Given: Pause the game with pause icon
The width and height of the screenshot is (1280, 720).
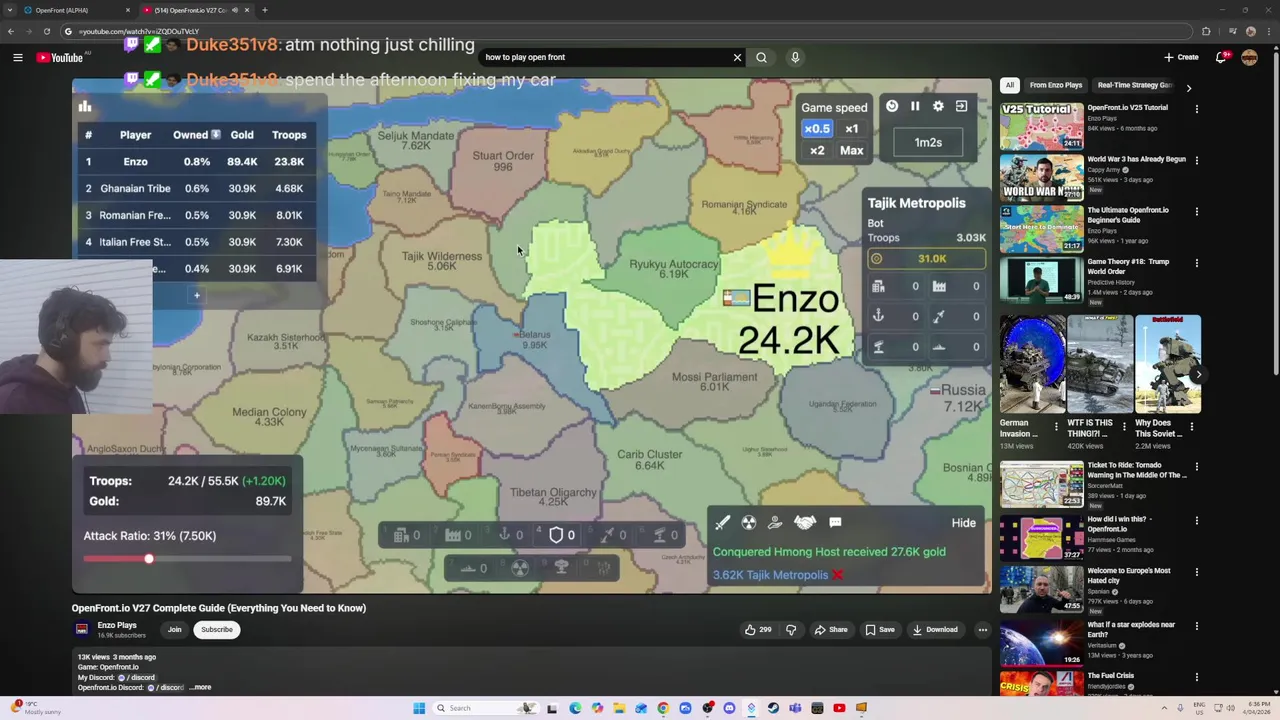Looking at the screenshot, I should pyautogui.click(x=915, y=106).
